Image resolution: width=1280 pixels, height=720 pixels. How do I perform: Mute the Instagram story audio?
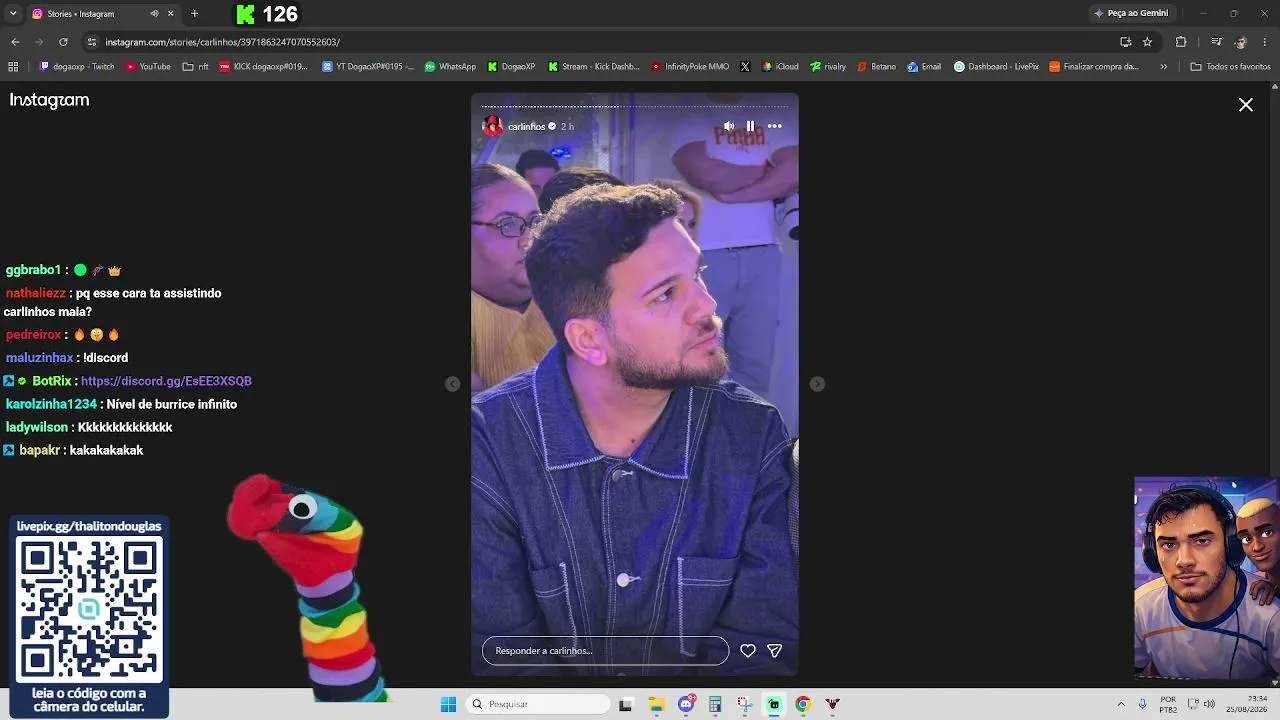[729, 126]
